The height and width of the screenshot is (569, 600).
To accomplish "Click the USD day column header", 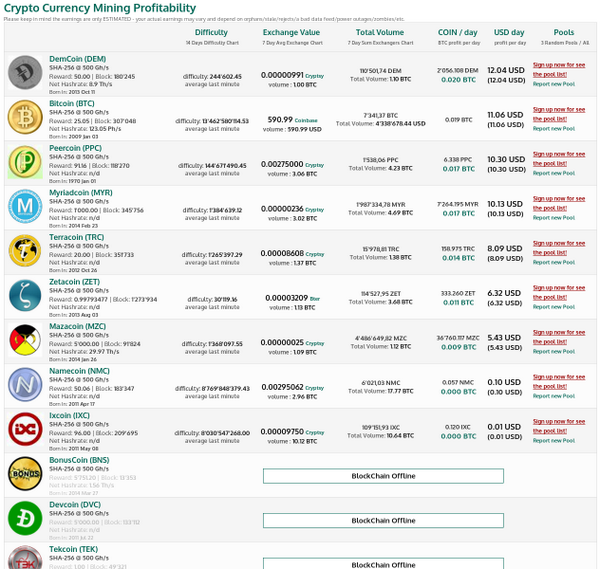I will [509, 33].
